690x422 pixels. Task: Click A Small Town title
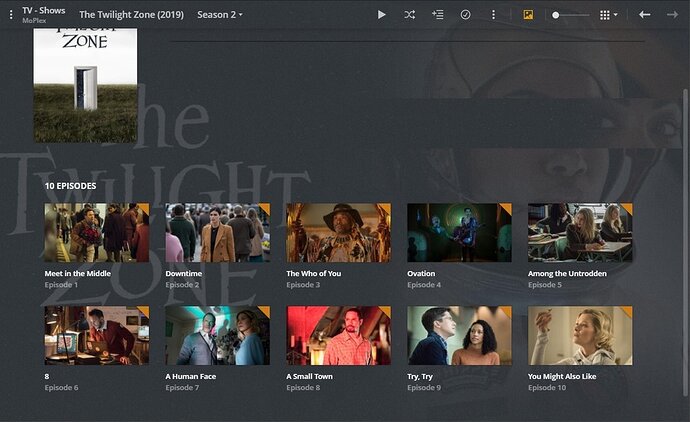(x=309, y=376)
